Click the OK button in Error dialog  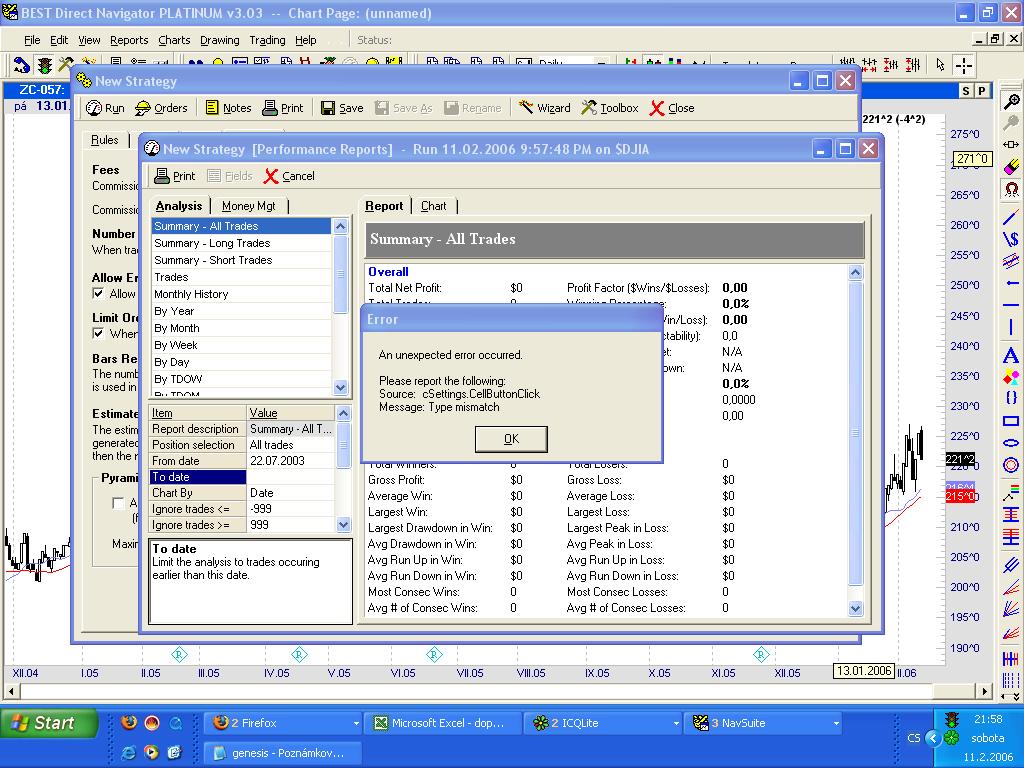coord(511,439)
